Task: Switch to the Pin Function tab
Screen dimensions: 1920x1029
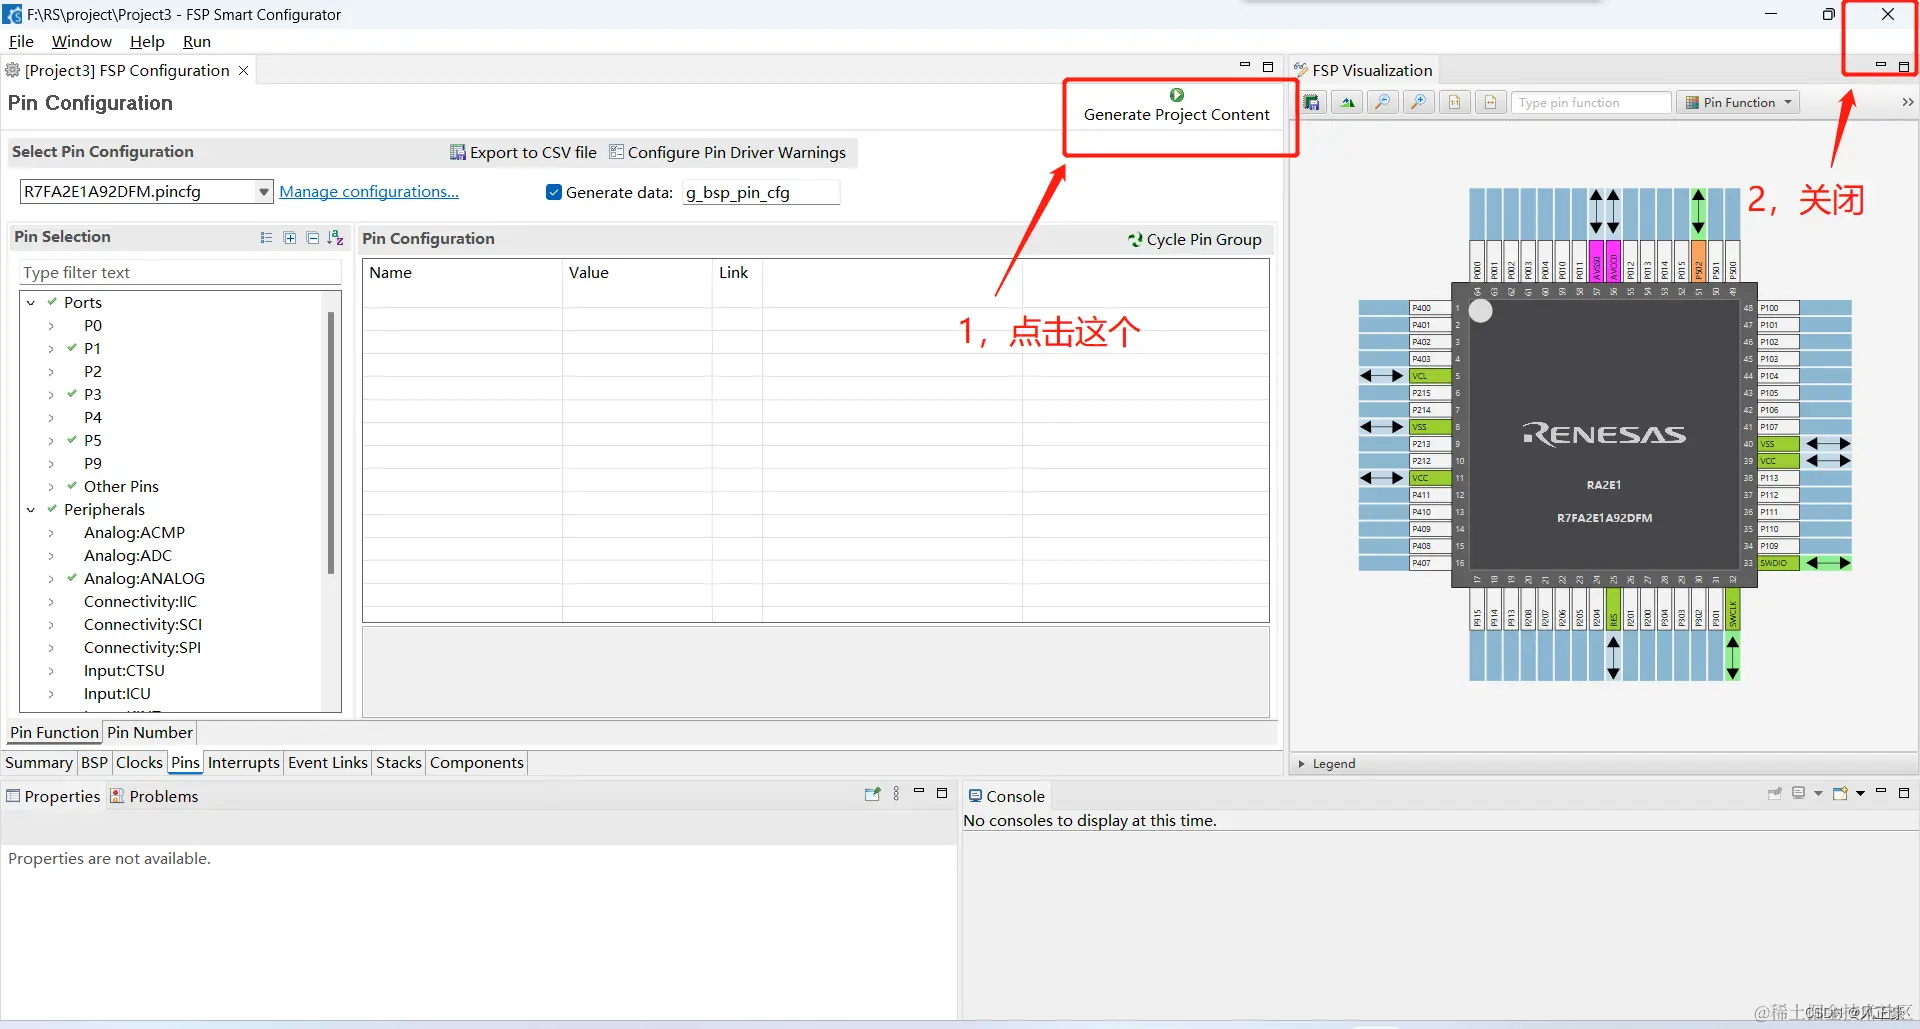Action: 54,732
